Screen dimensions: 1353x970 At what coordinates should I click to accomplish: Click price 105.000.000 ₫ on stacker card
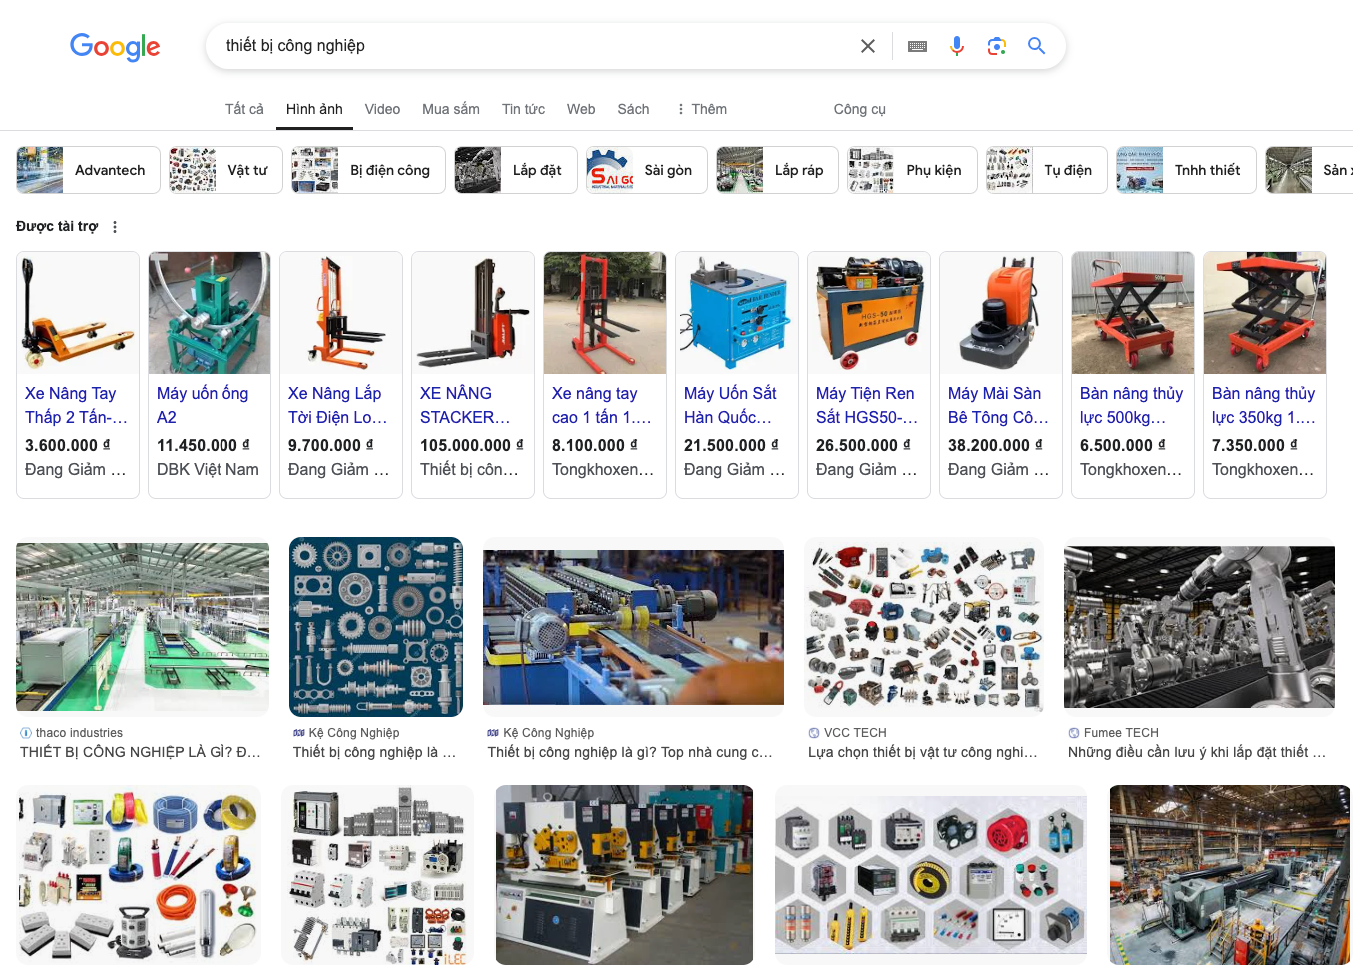[x=472, y=445]
